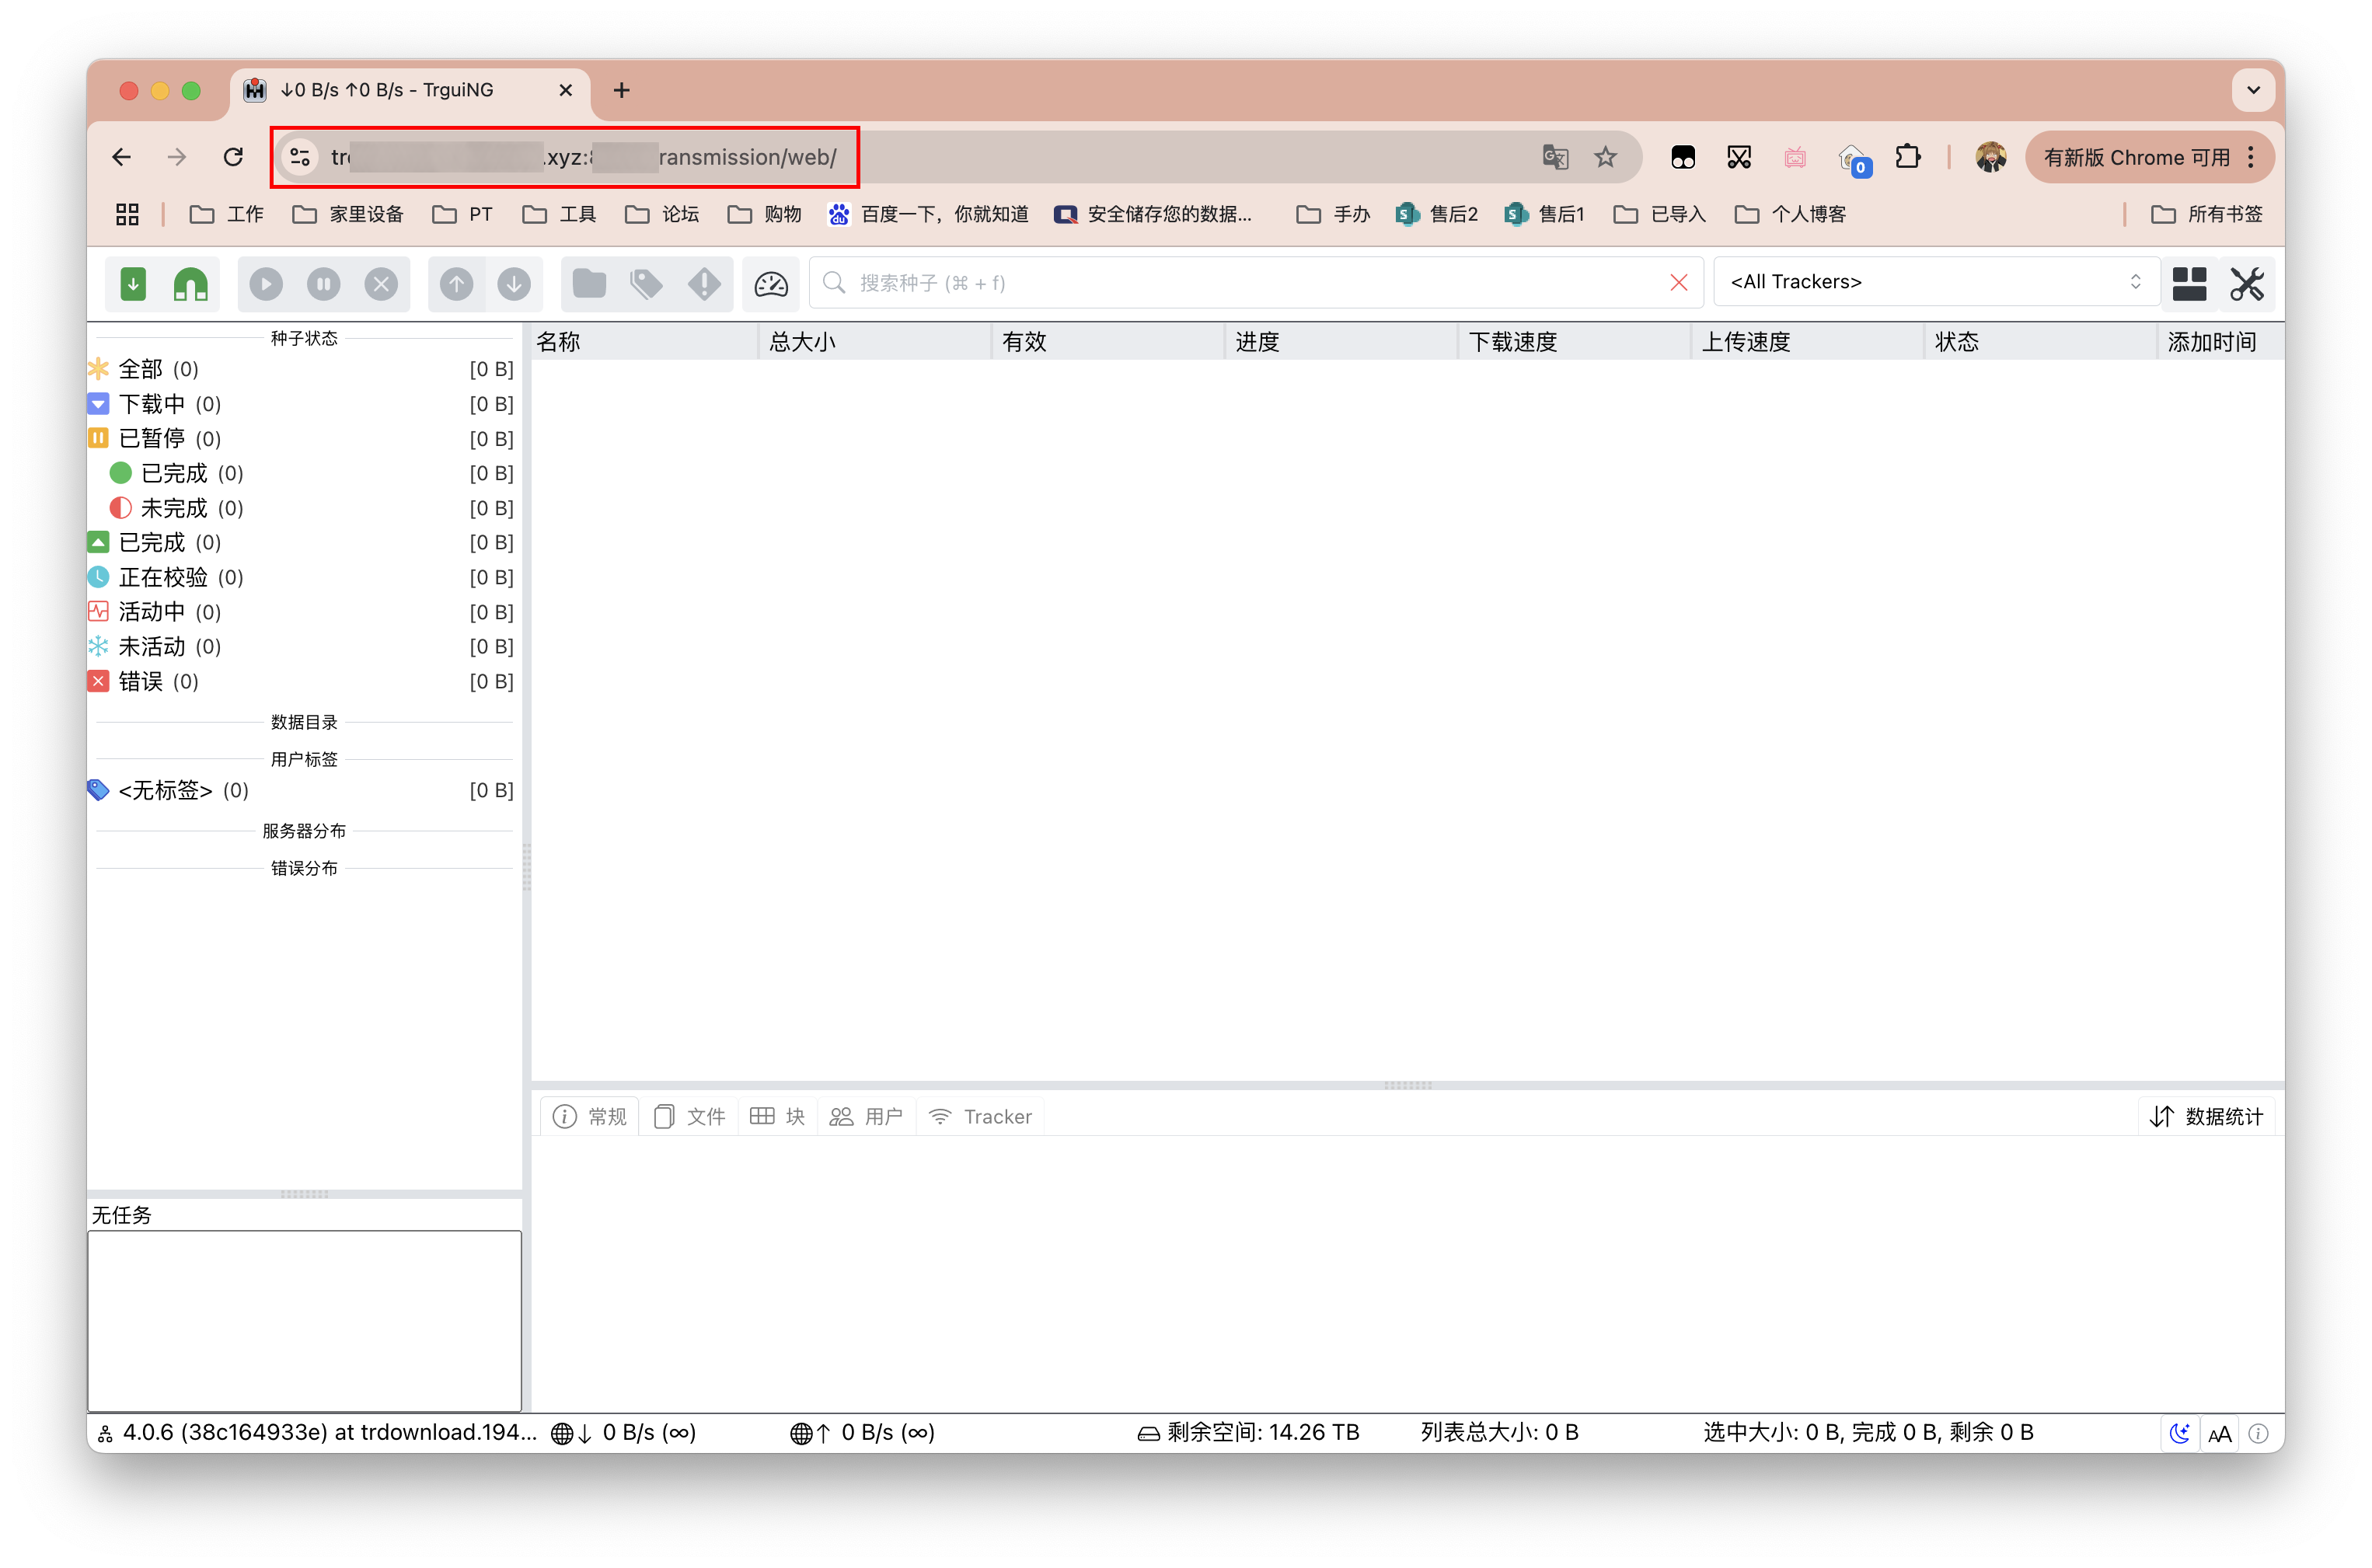Switch to 块 details tab
Screen dimensions: 2372x1568
(777, 1116)
